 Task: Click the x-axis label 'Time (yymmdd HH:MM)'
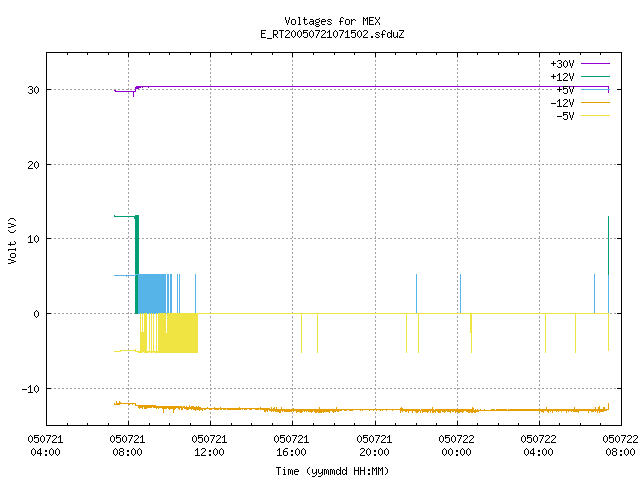[x=332, y=471]
